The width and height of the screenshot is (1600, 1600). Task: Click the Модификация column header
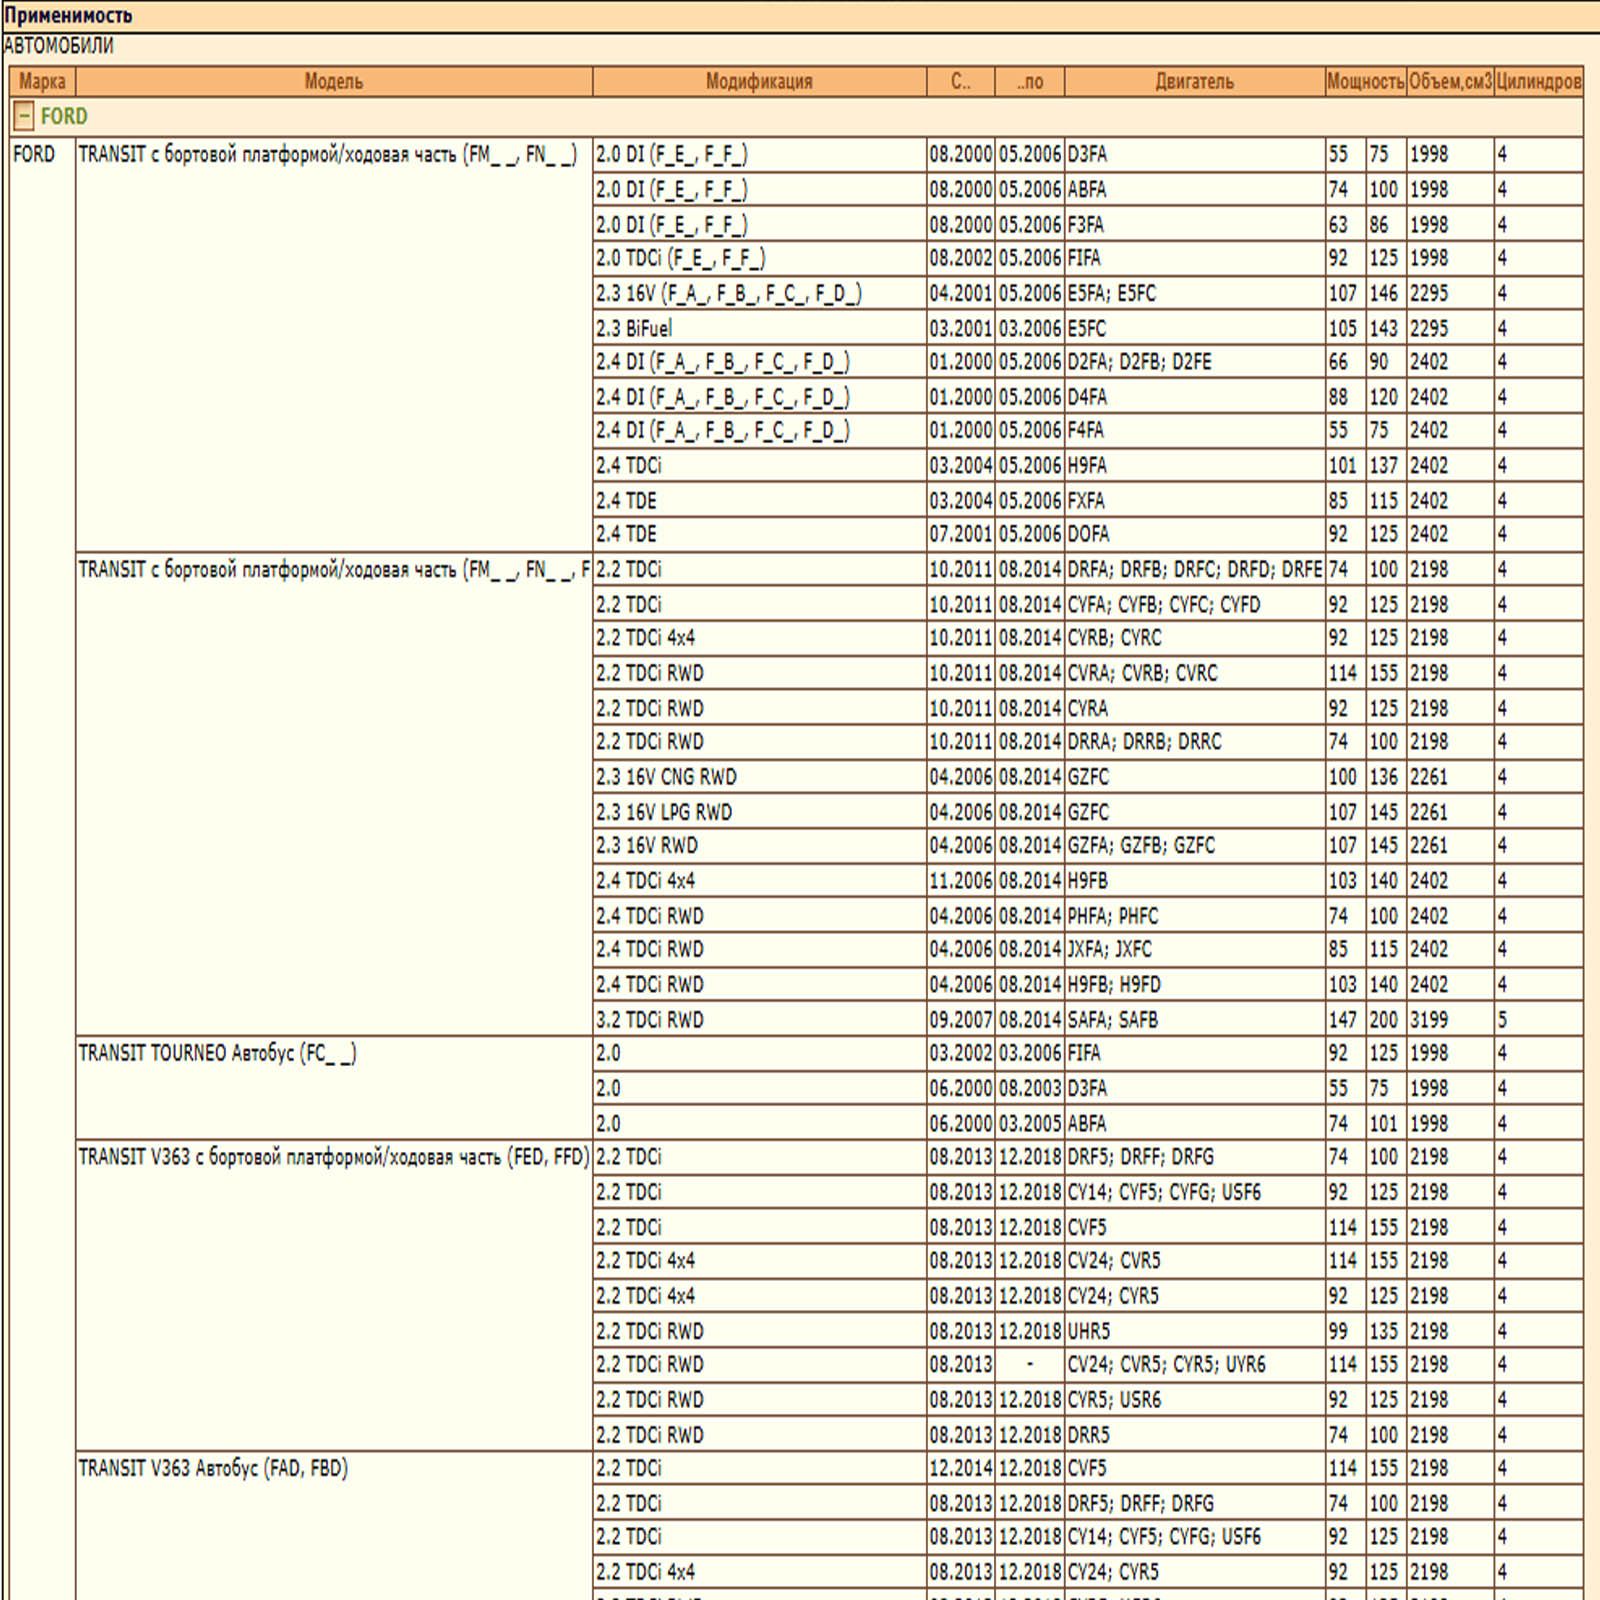point(759,82)
